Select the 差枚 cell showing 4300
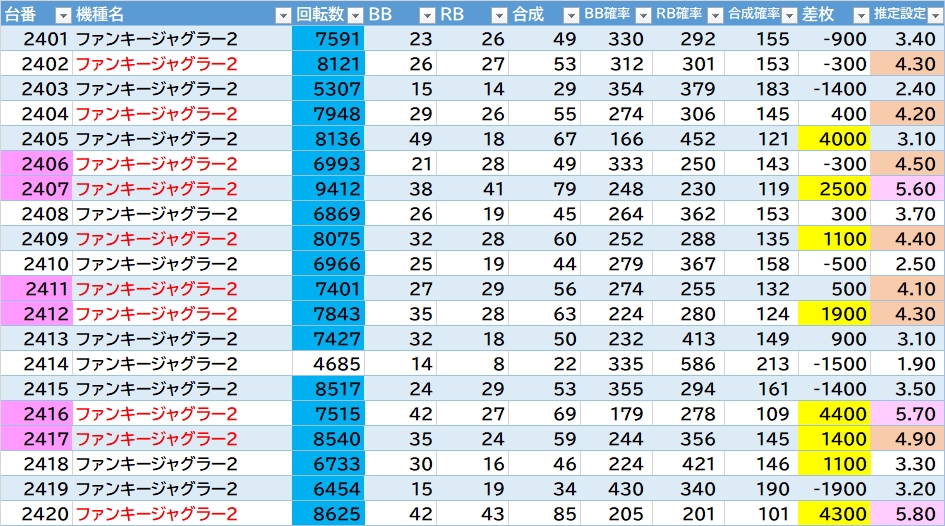 834,513
